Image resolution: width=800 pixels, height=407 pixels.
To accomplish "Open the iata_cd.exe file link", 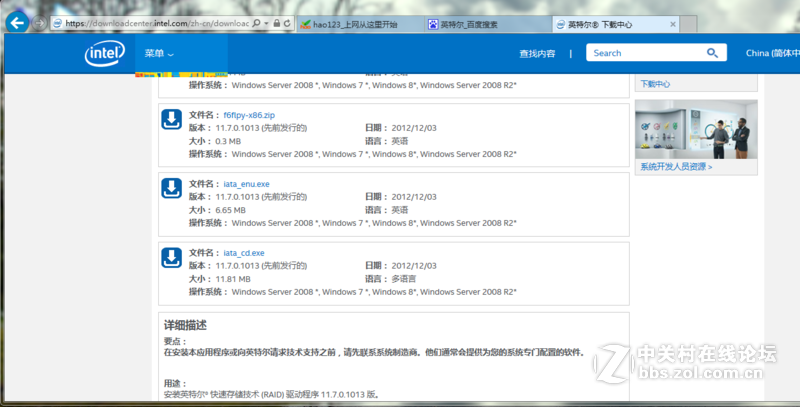I will (x=244, y=253).
